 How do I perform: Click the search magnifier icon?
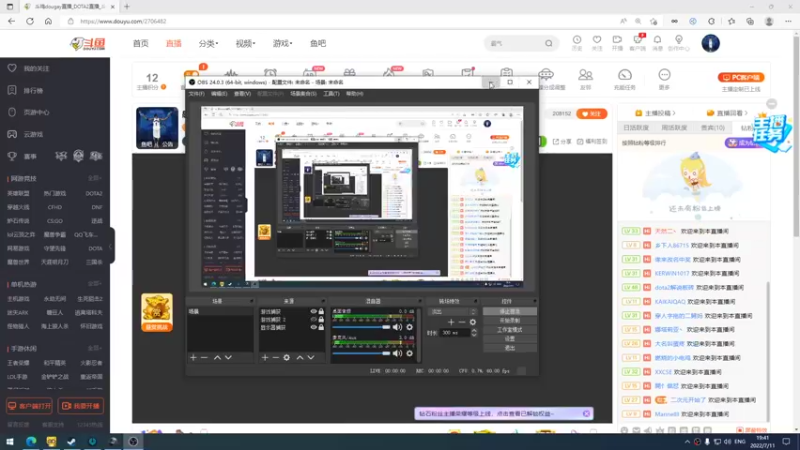548,43
